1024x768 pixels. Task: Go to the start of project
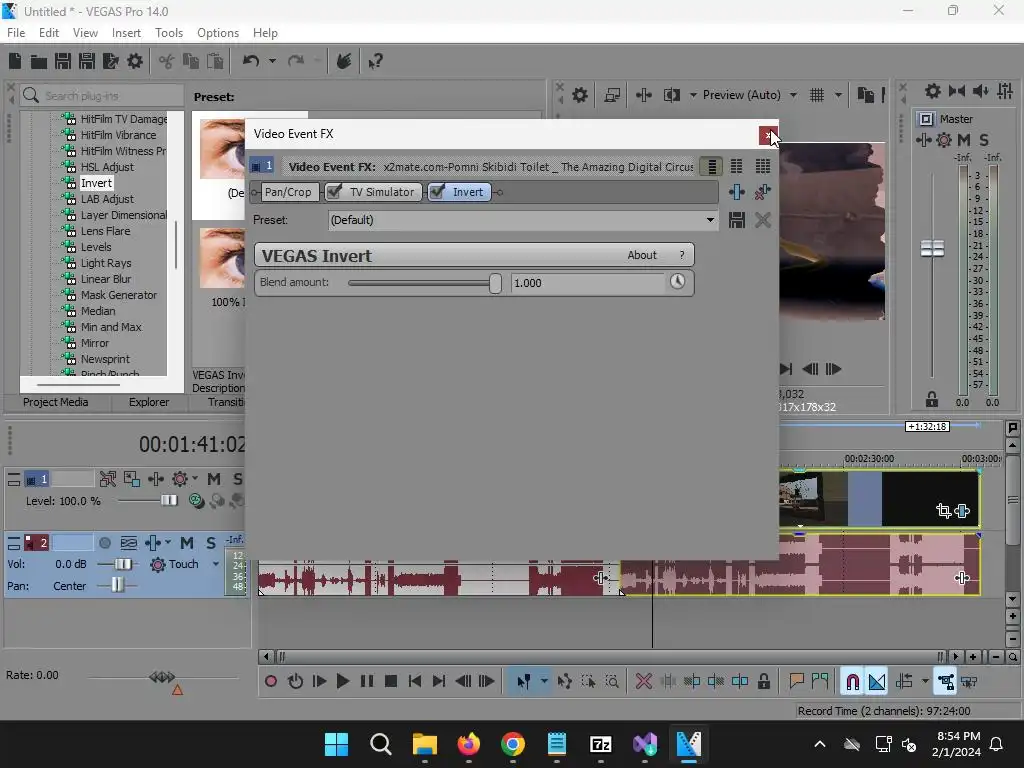point(415,682)
